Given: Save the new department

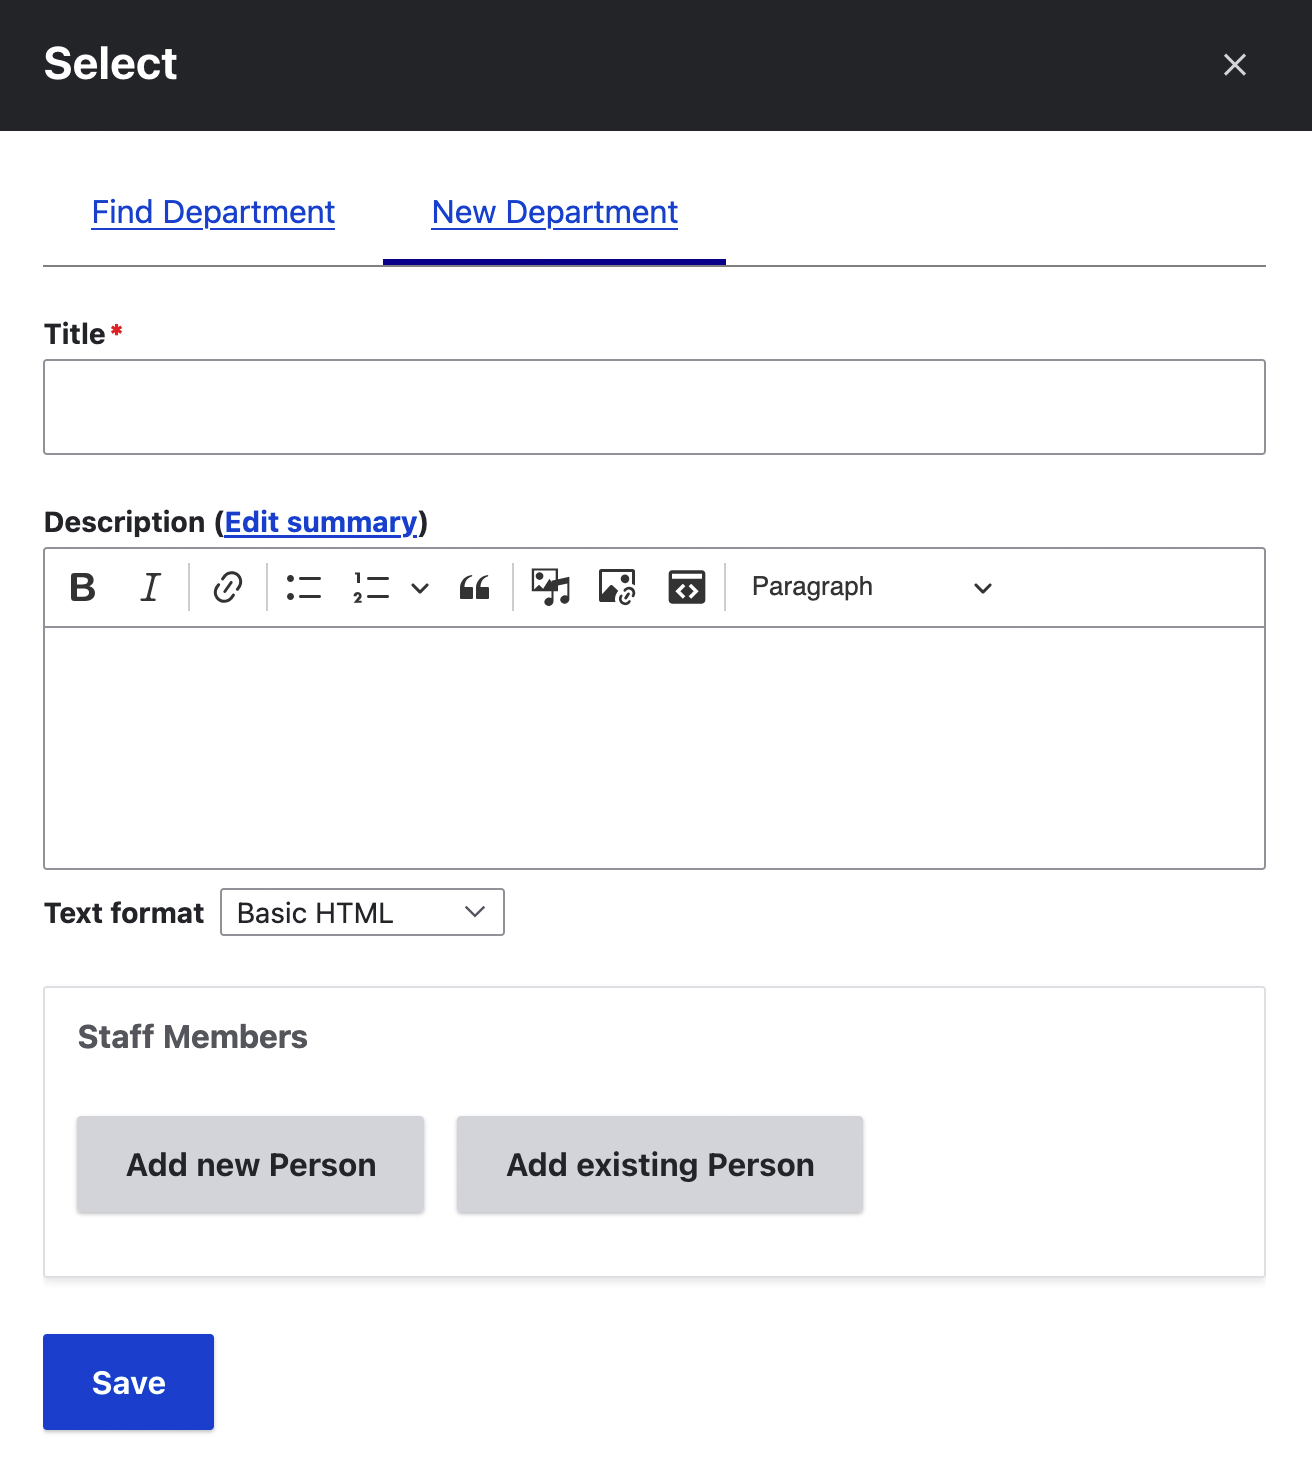Looking at the screenshot, I should [x=128, y=1382].
